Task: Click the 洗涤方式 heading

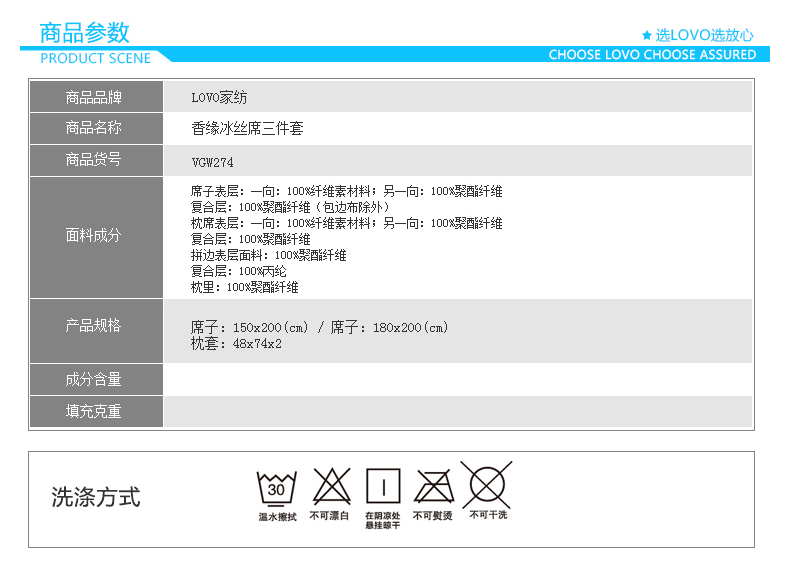Action: tap(96, 497)
